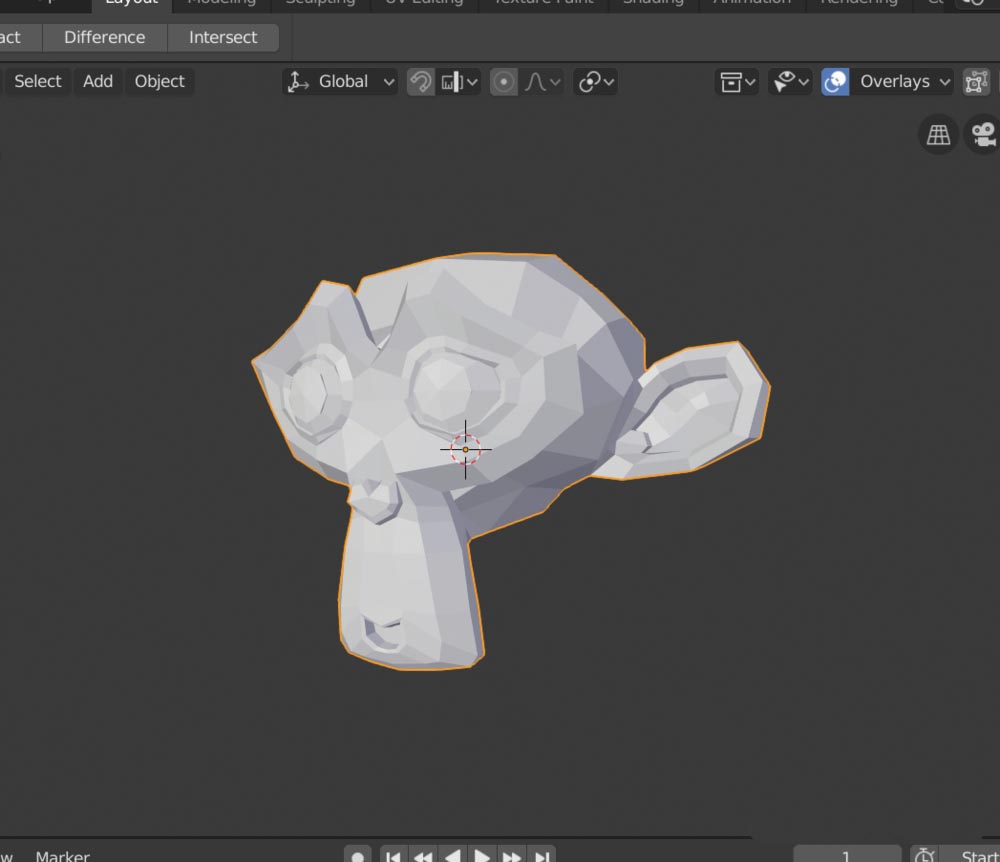Click the Intersect boolean button
This screenshot has width=1000, height=862.
tap(223, 37)
